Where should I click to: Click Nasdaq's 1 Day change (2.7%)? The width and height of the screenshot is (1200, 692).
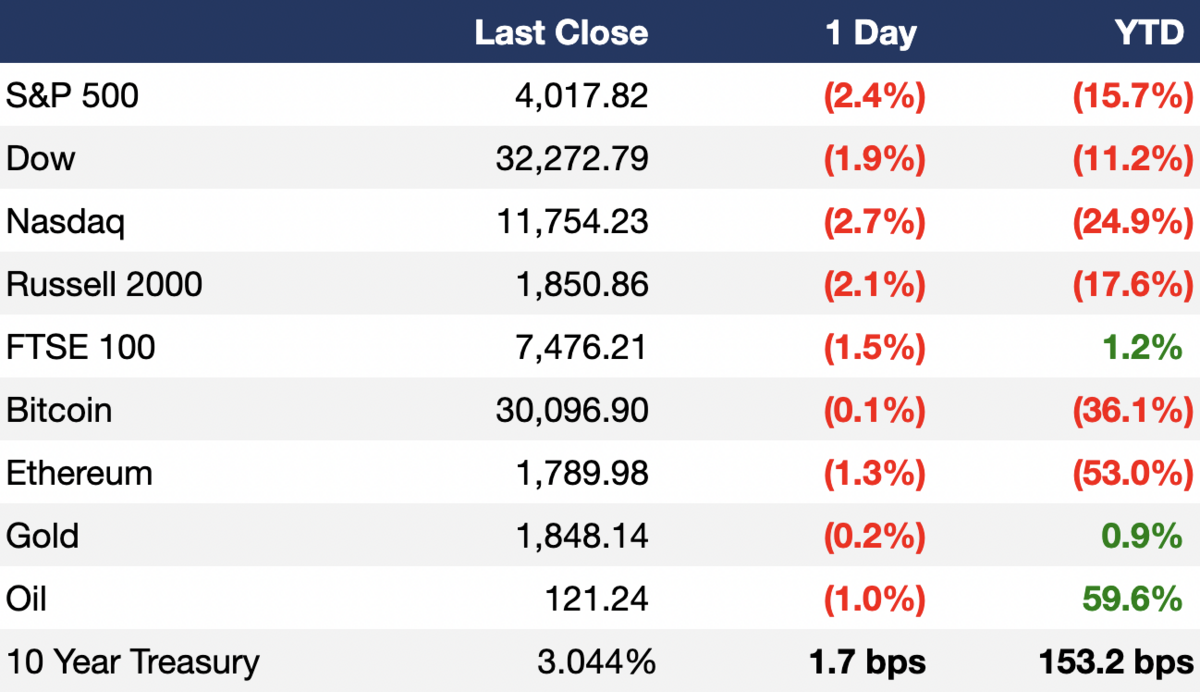point(874,221)
